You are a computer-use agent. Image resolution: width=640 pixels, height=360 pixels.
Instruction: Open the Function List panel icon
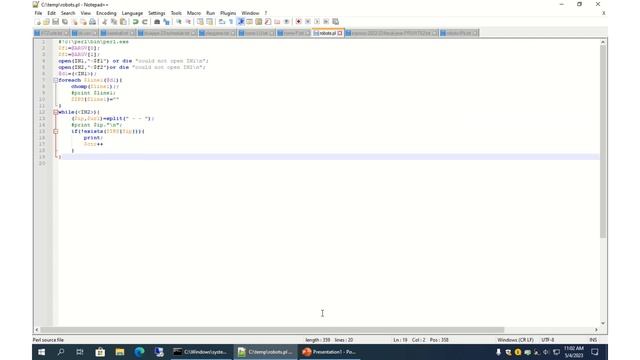[x=268, y=22]
